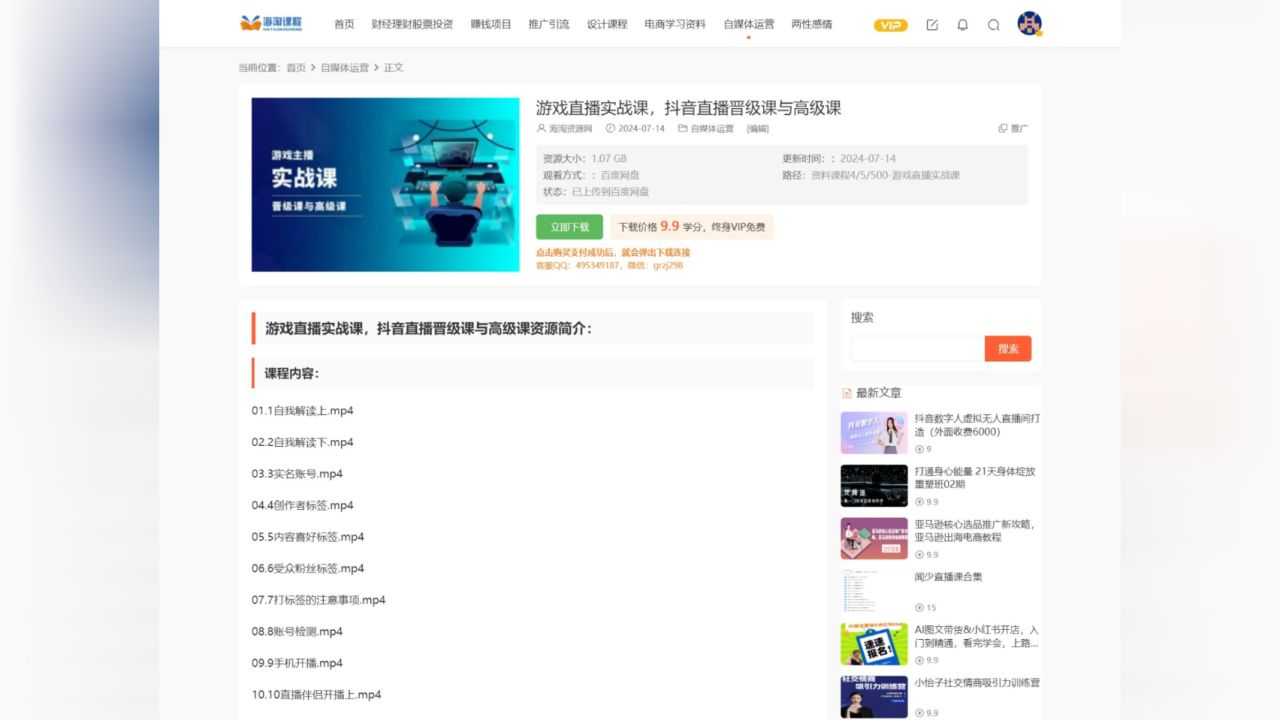Open 赚钱项目 menu item
The image size is (1280, 720).
pos(491,24)
